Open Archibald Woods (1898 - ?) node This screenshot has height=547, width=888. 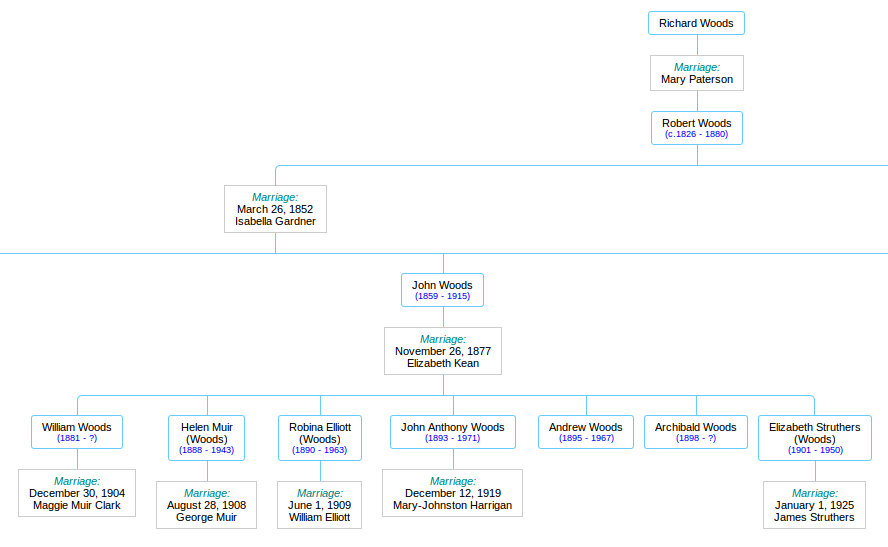coord(695,432)
